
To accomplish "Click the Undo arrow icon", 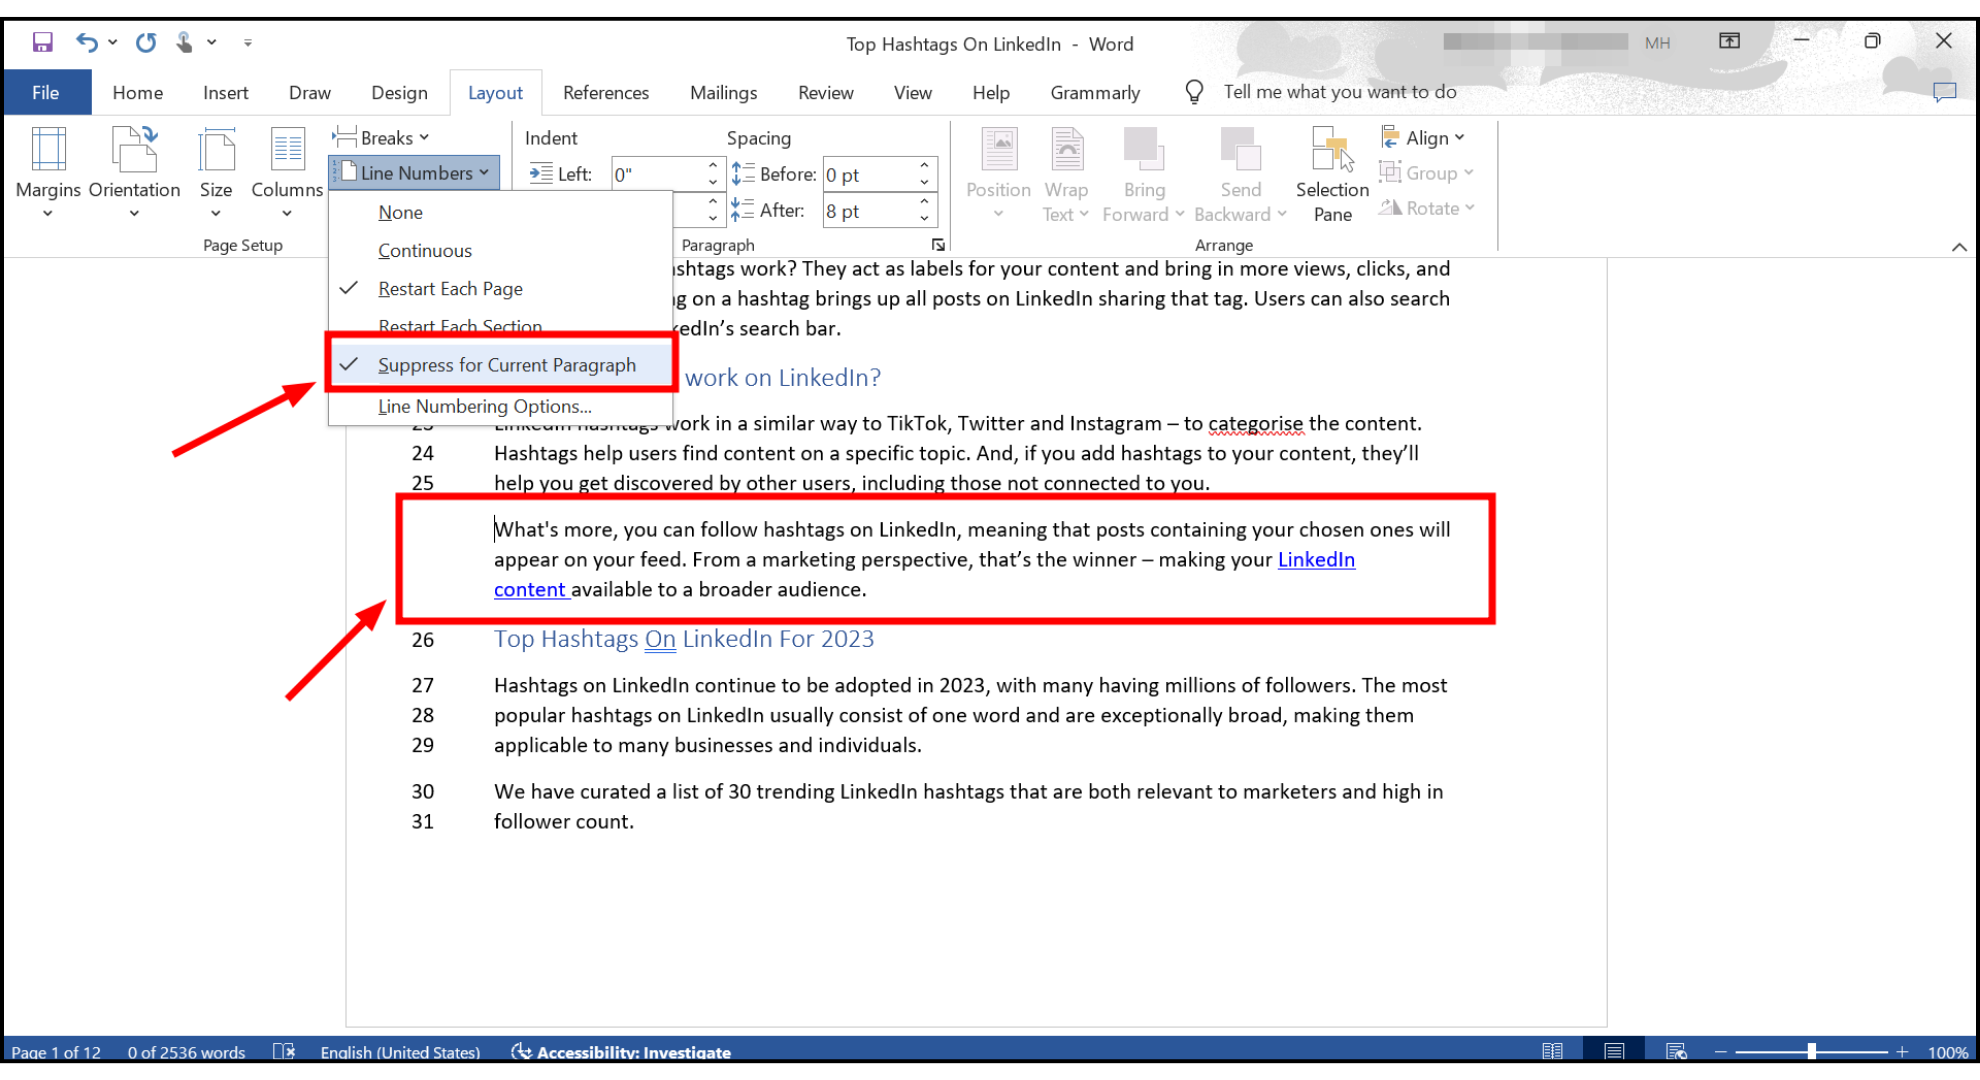I will (87, 42).
